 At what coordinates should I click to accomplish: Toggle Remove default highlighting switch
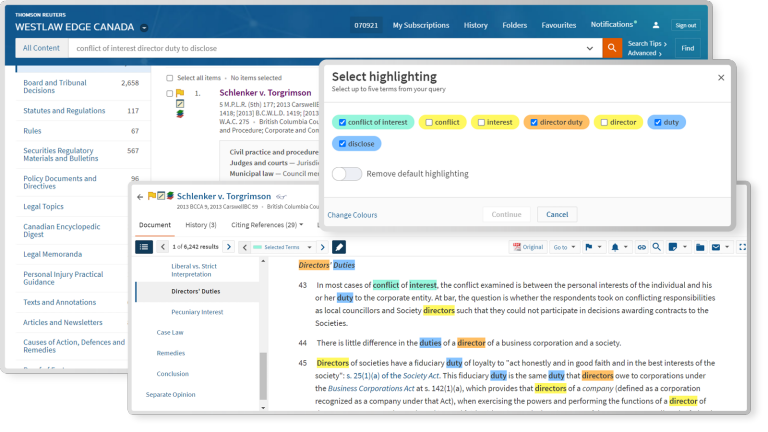click(x=347, y=174)
